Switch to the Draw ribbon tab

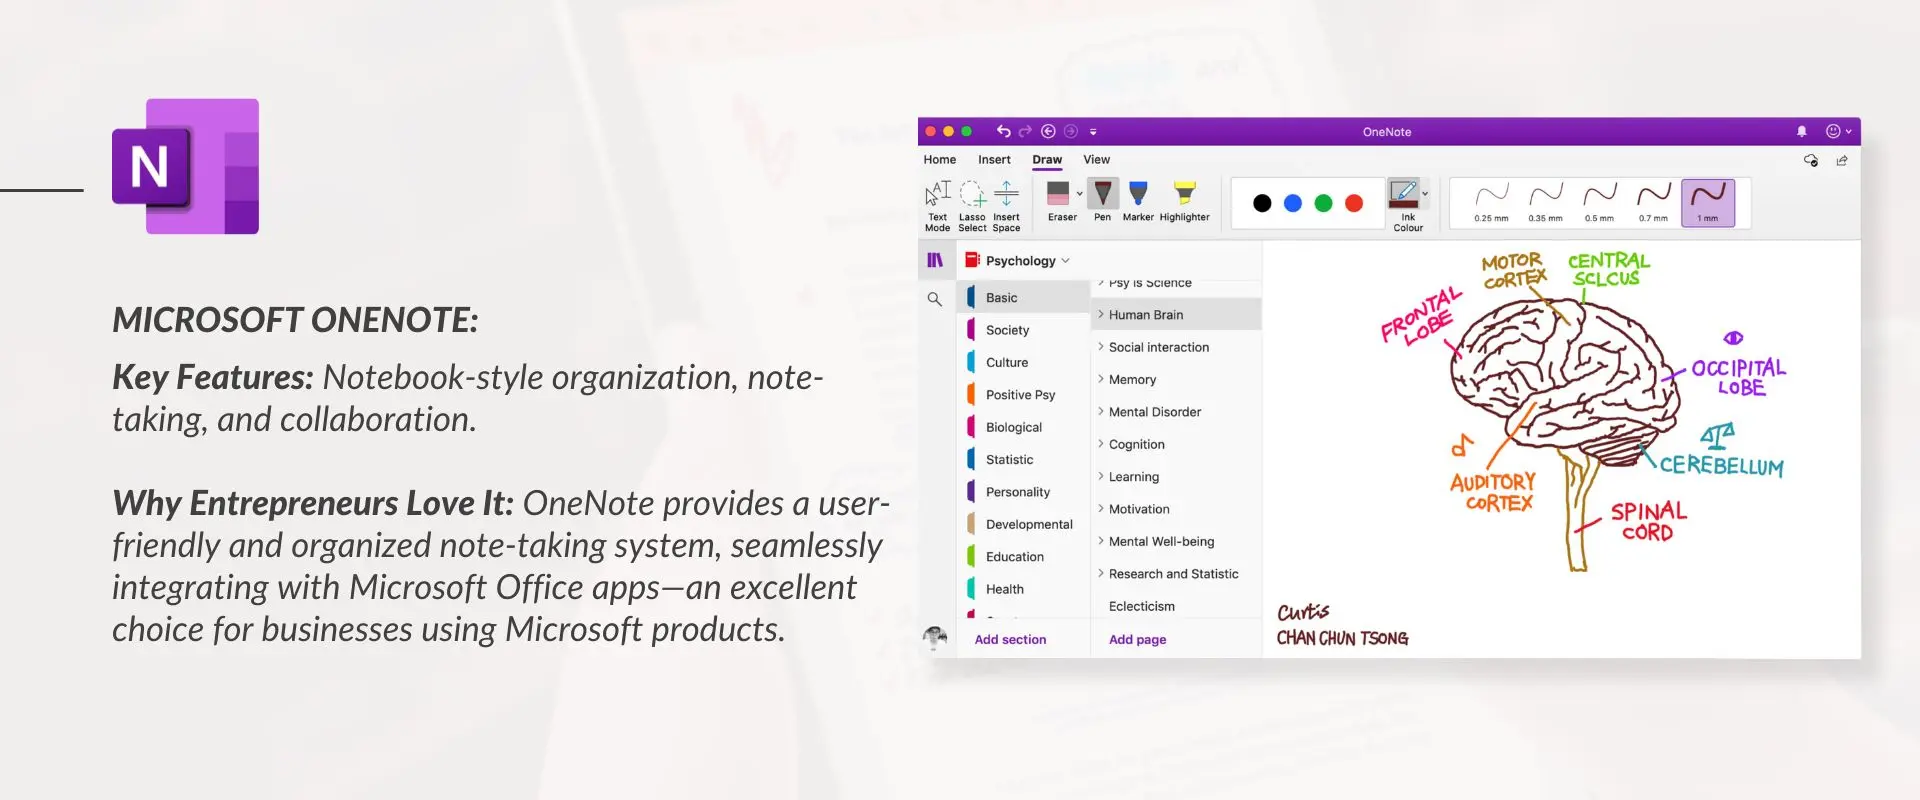[1047, 160]
